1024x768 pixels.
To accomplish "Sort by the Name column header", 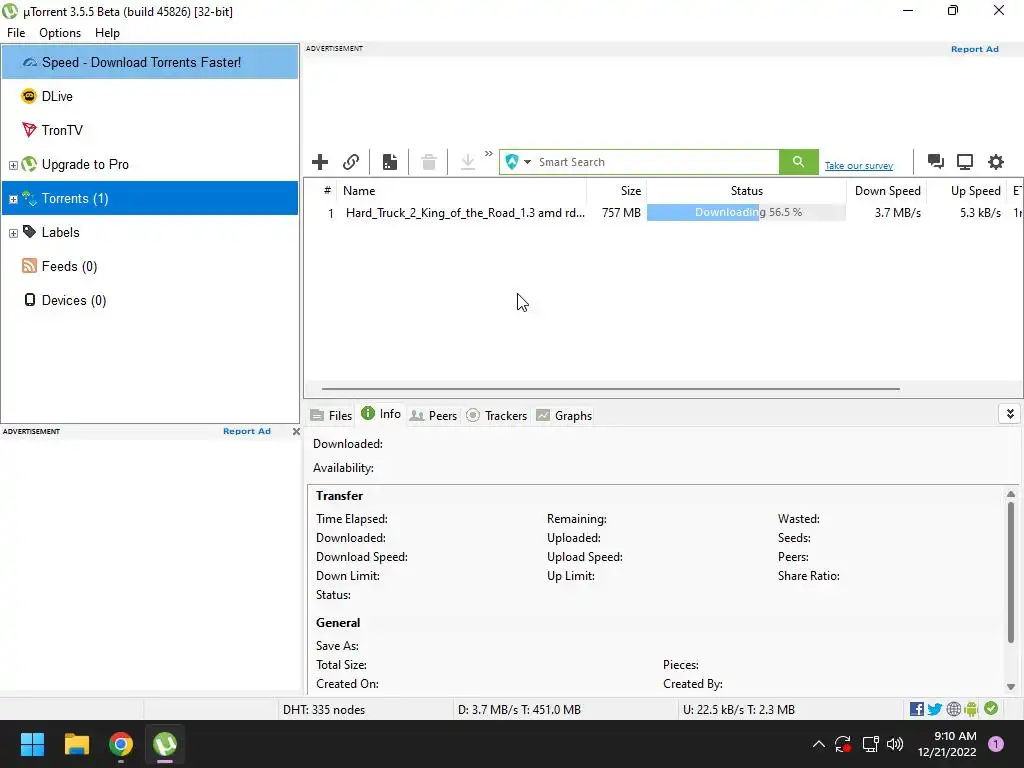I will coord(461,191).
